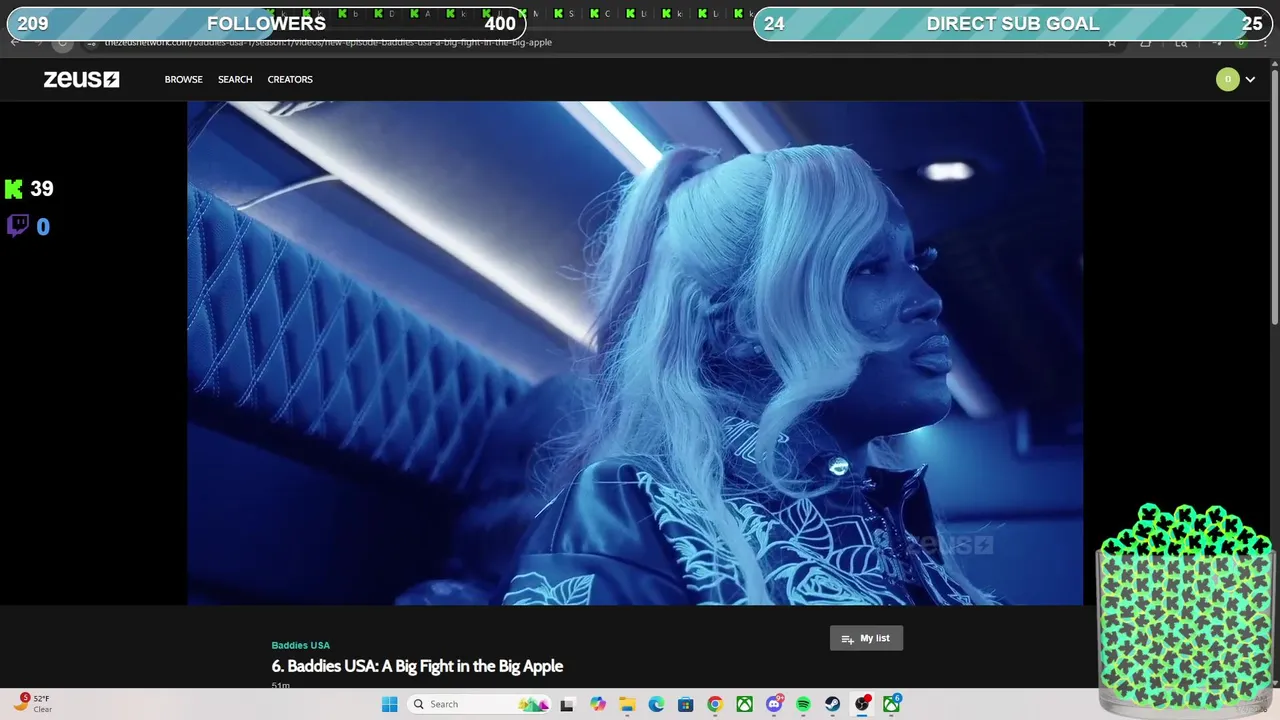Open the first Xbox app icon on taskbar
The width and height of the screenshot is (1280, 720).
pos(744,704)
